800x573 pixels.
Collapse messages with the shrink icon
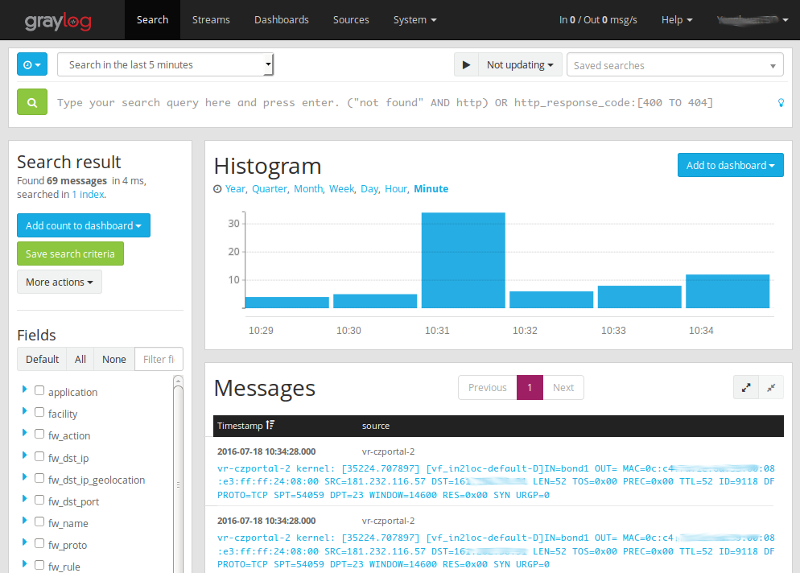click(x=771, y=388)
